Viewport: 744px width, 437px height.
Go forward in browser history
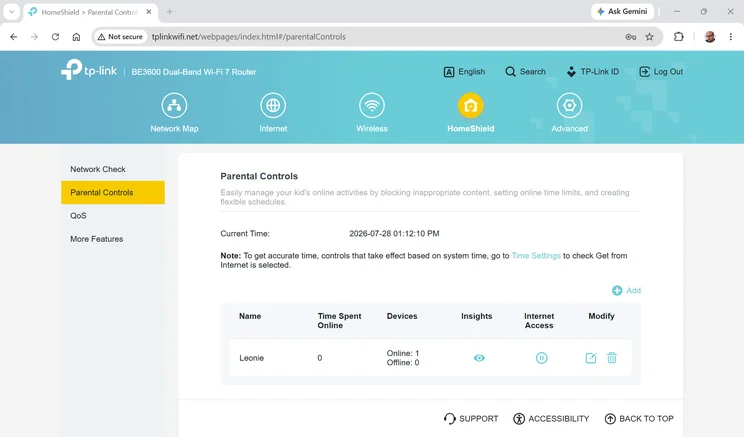pos(34,37)
